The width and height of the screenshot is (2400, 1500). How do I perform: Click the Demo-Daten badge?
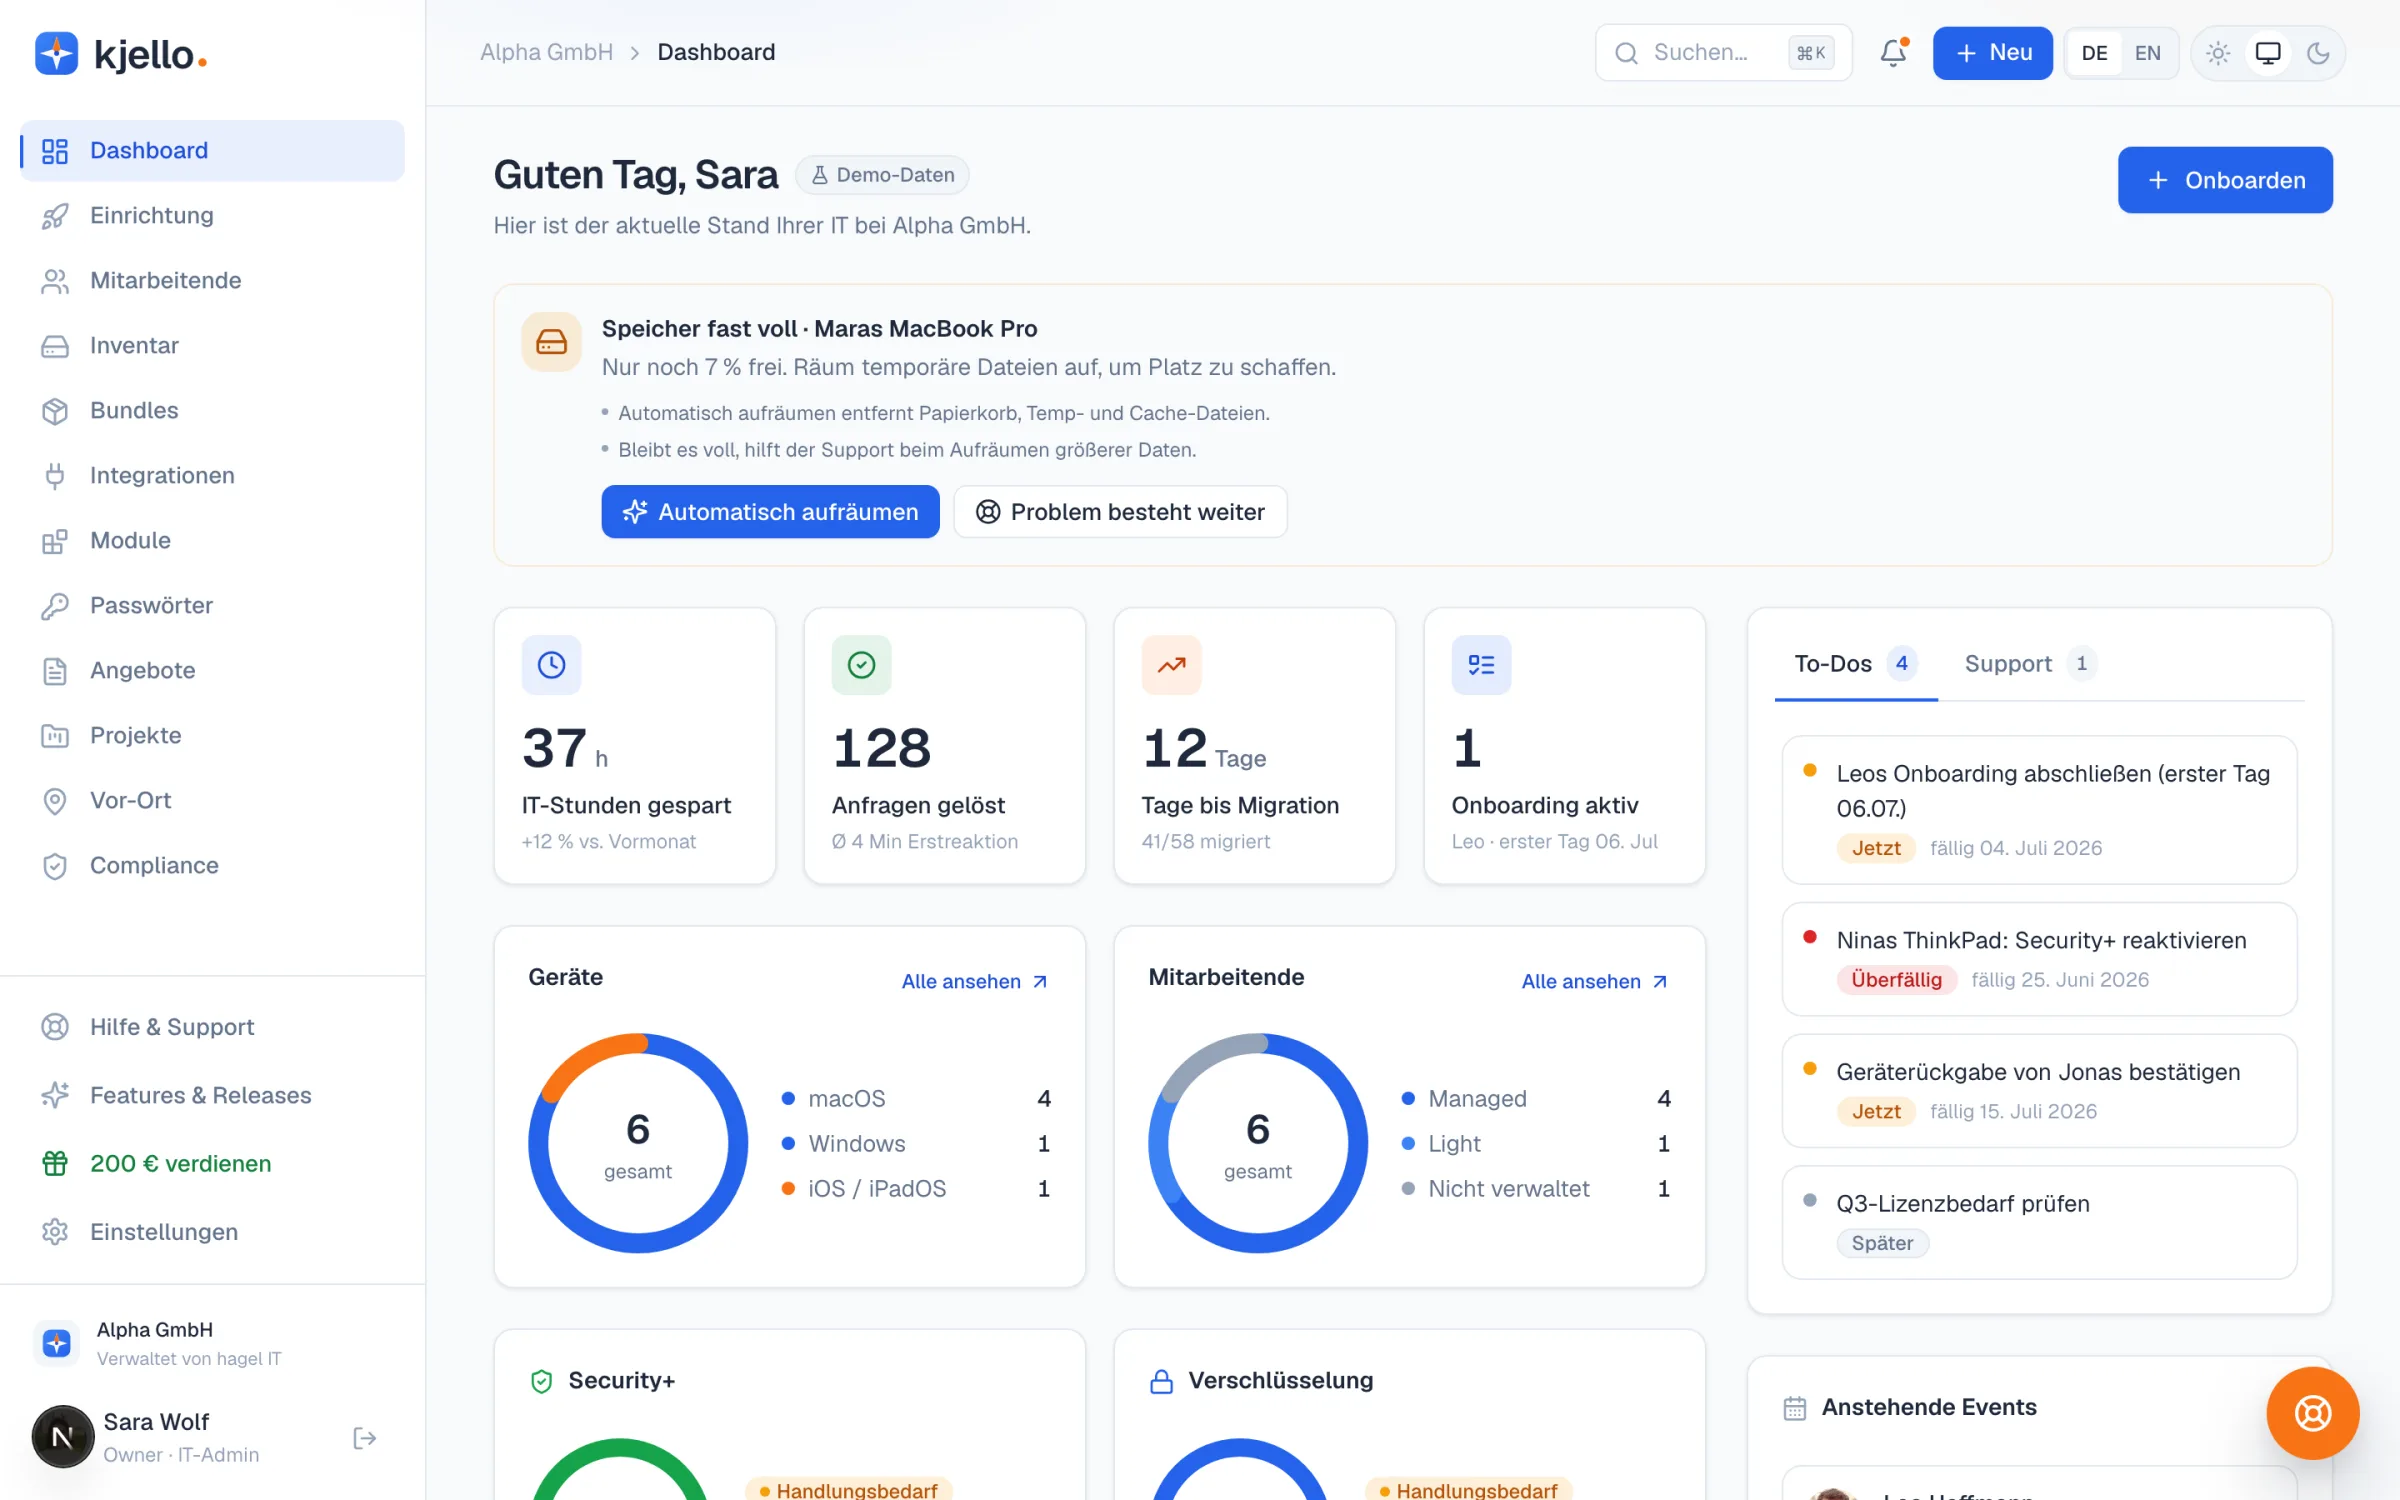coord(882,175)
